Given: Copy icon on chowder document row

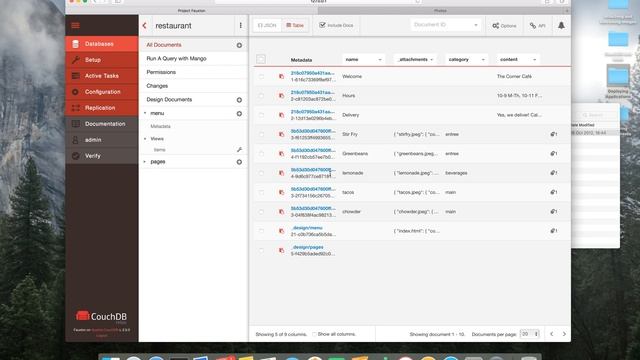Looking at the screenshot, I should pos(281,212).
